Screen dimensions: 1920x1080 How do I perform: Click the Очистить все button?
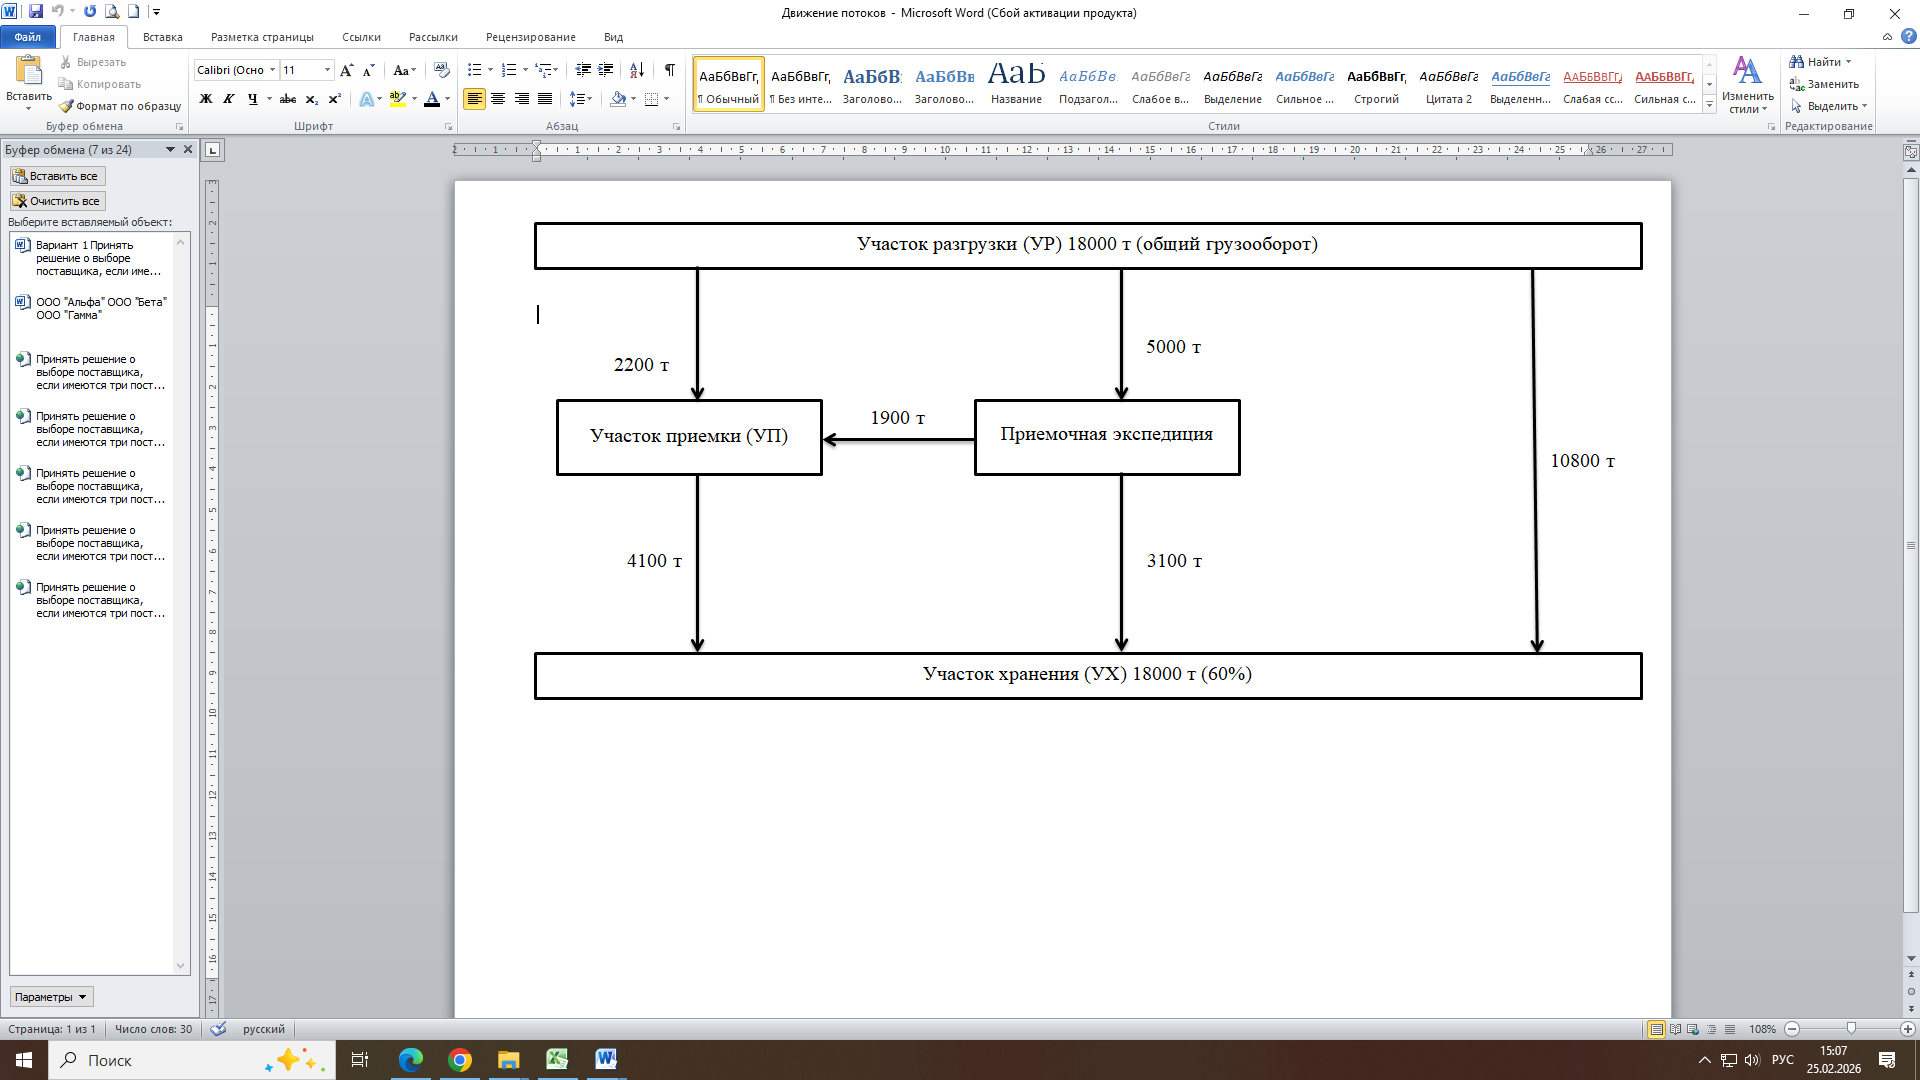(57, 201)
